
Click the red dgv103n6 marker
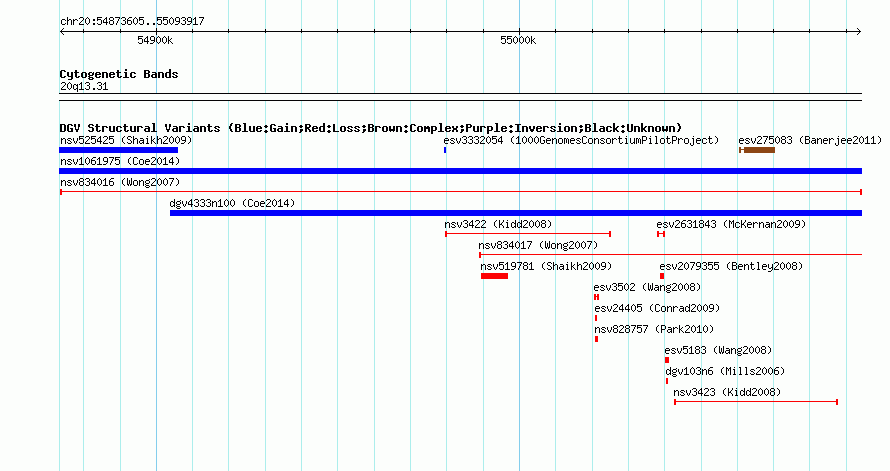click(667, 381)
